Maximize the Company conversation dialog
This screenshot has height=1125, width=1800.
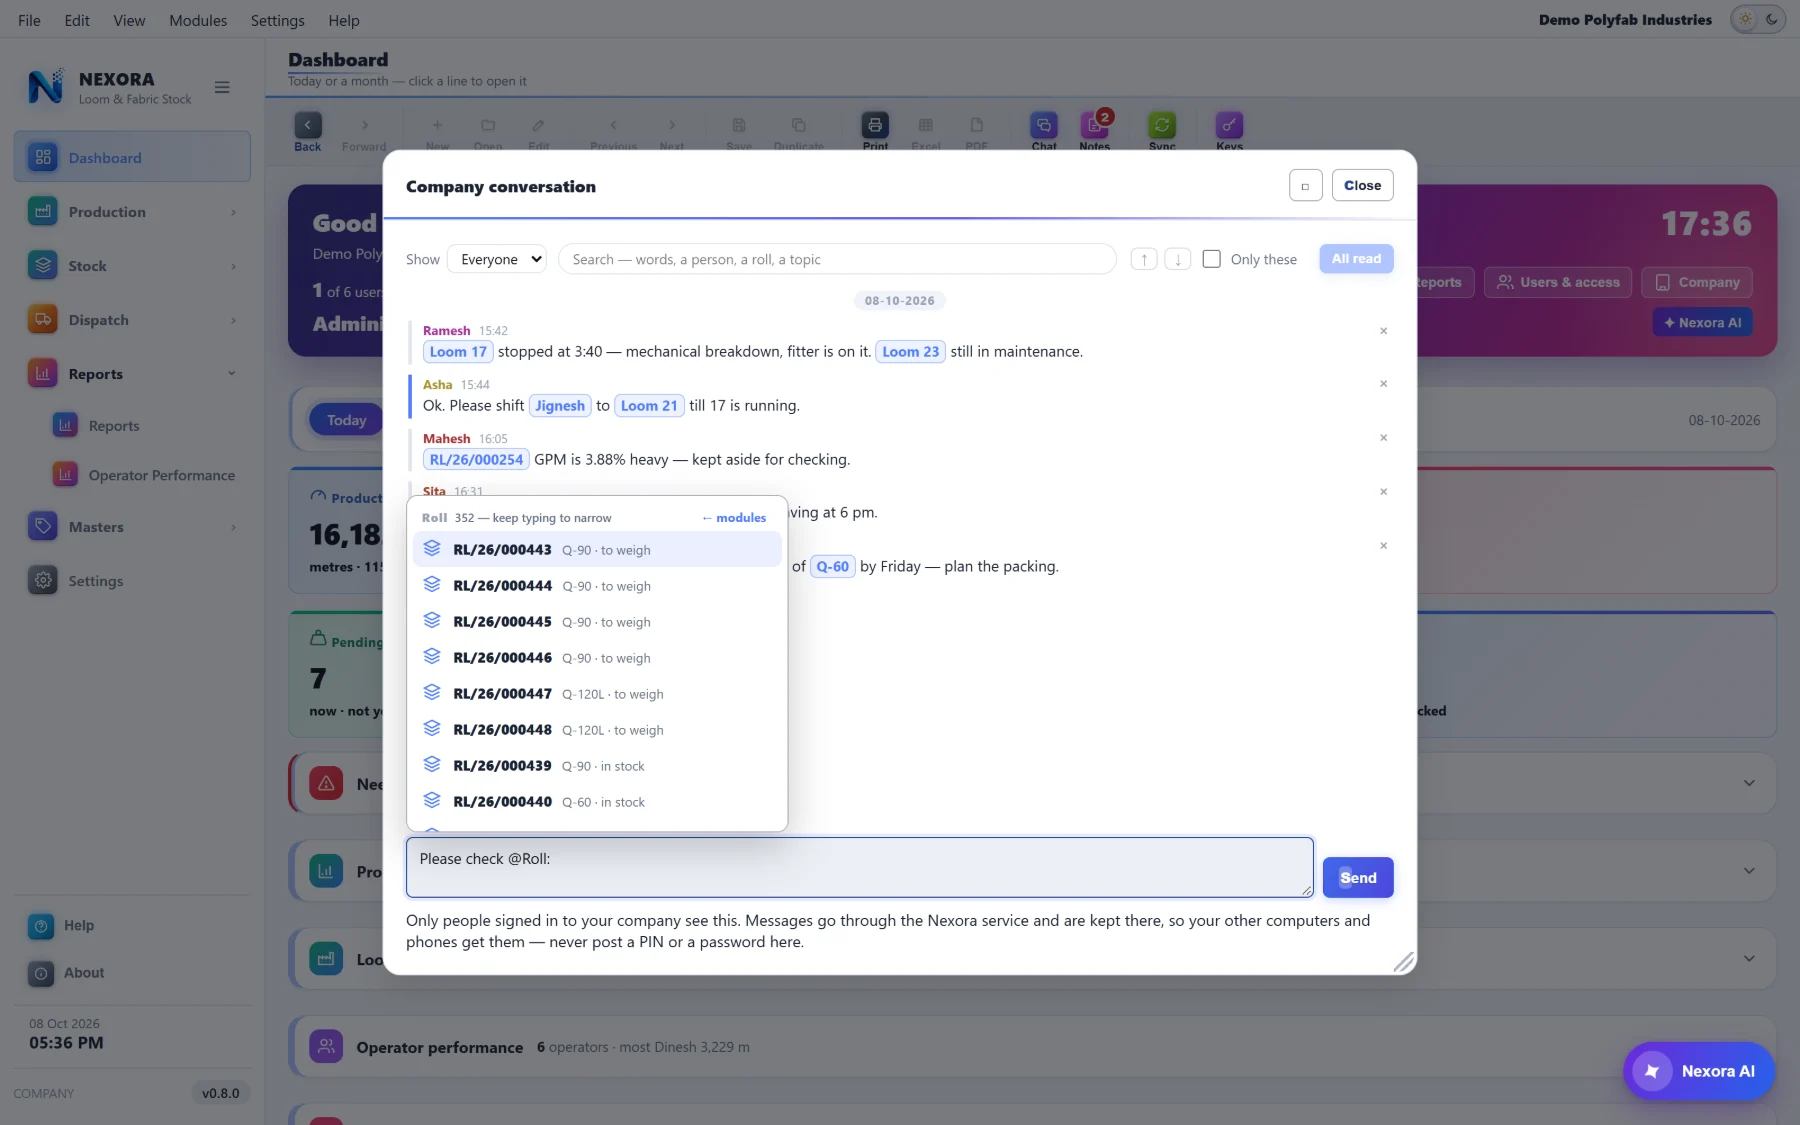tap(1305, 186)
